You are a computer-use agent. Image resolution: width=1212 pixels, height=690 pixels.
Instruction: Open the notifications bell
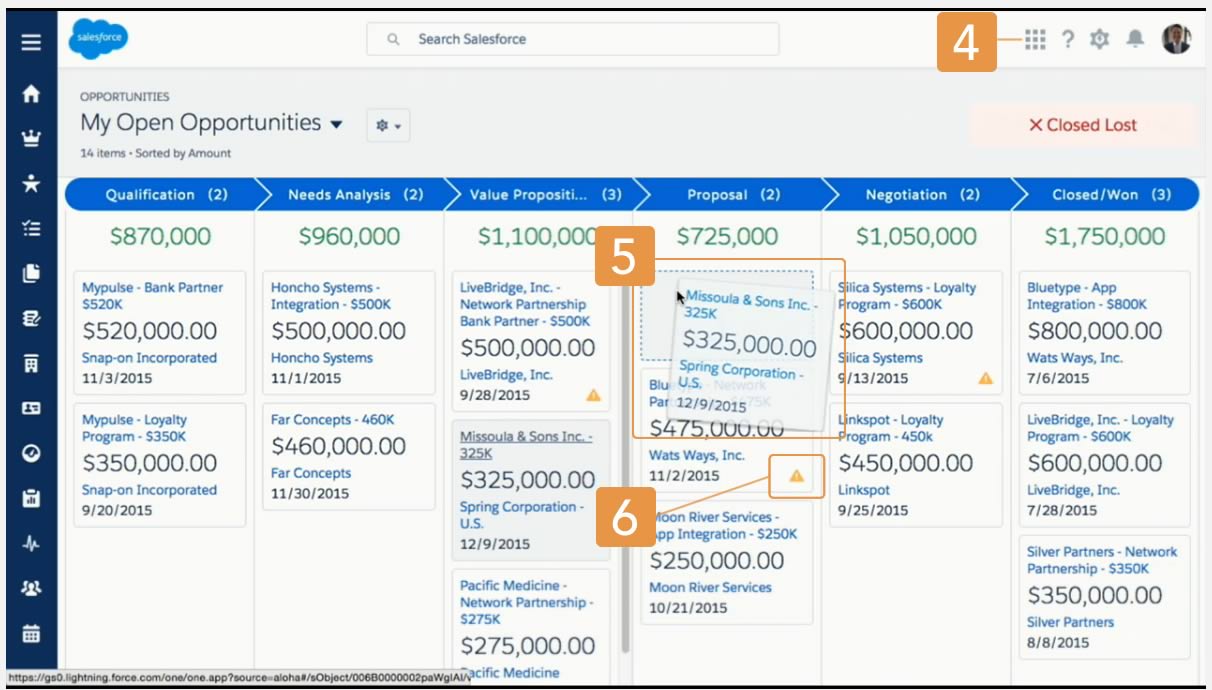[1135, 39]
